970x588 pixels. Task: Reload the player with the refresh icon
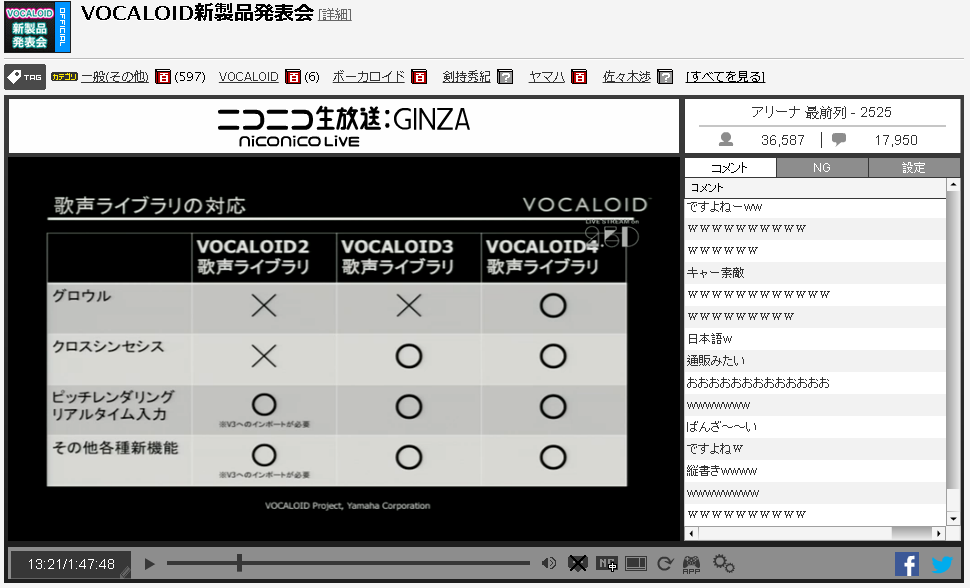665,562
